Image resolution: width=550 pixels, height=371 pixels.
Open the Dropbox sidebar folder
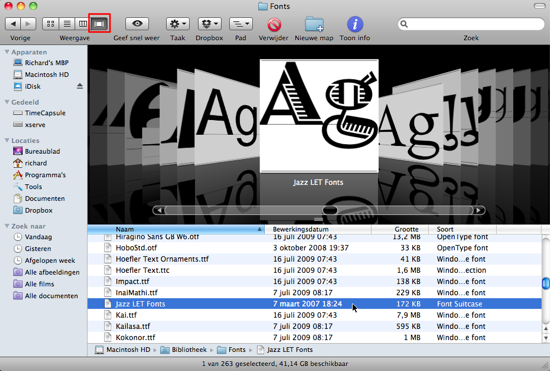tap(33, 210)
